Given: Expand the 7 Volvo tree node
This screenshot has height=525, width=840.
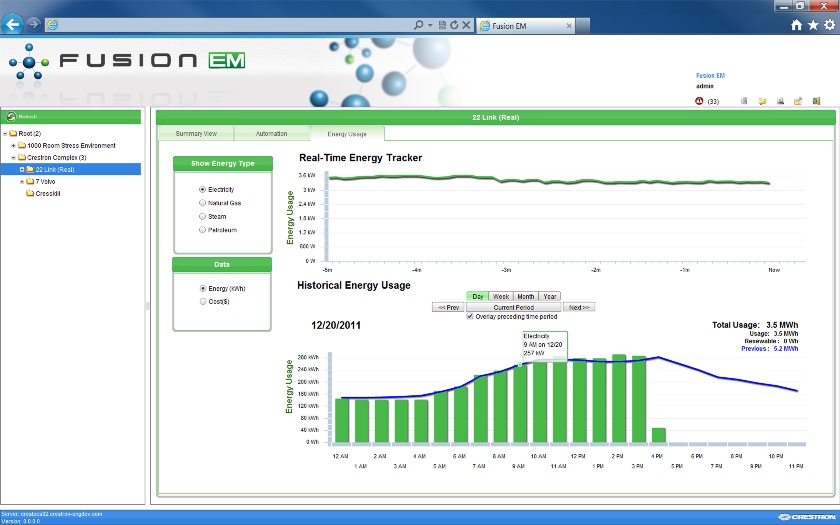Looking at the screenshot, I should tap(22, 182).
